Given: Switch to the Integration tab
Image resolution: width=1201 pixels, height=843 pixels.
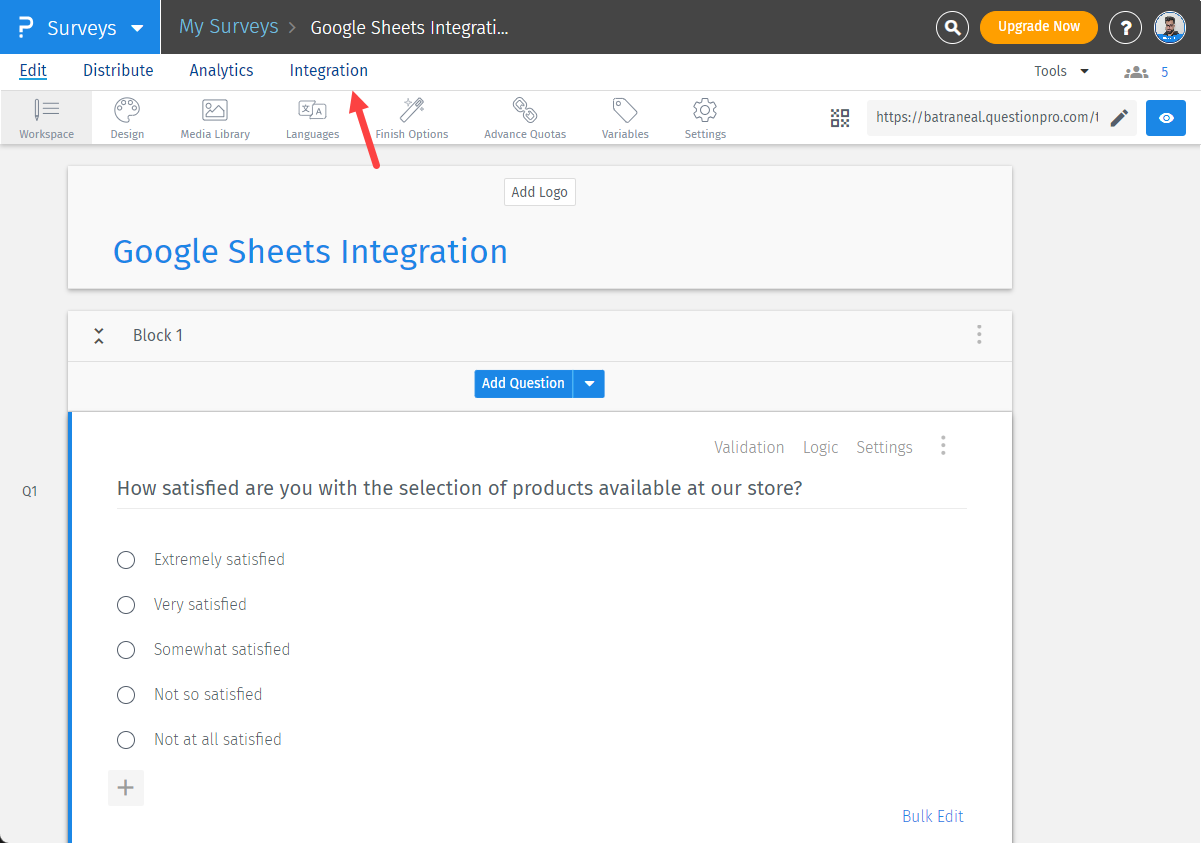Looking at the screenshot, I should (x=328, y=71).
